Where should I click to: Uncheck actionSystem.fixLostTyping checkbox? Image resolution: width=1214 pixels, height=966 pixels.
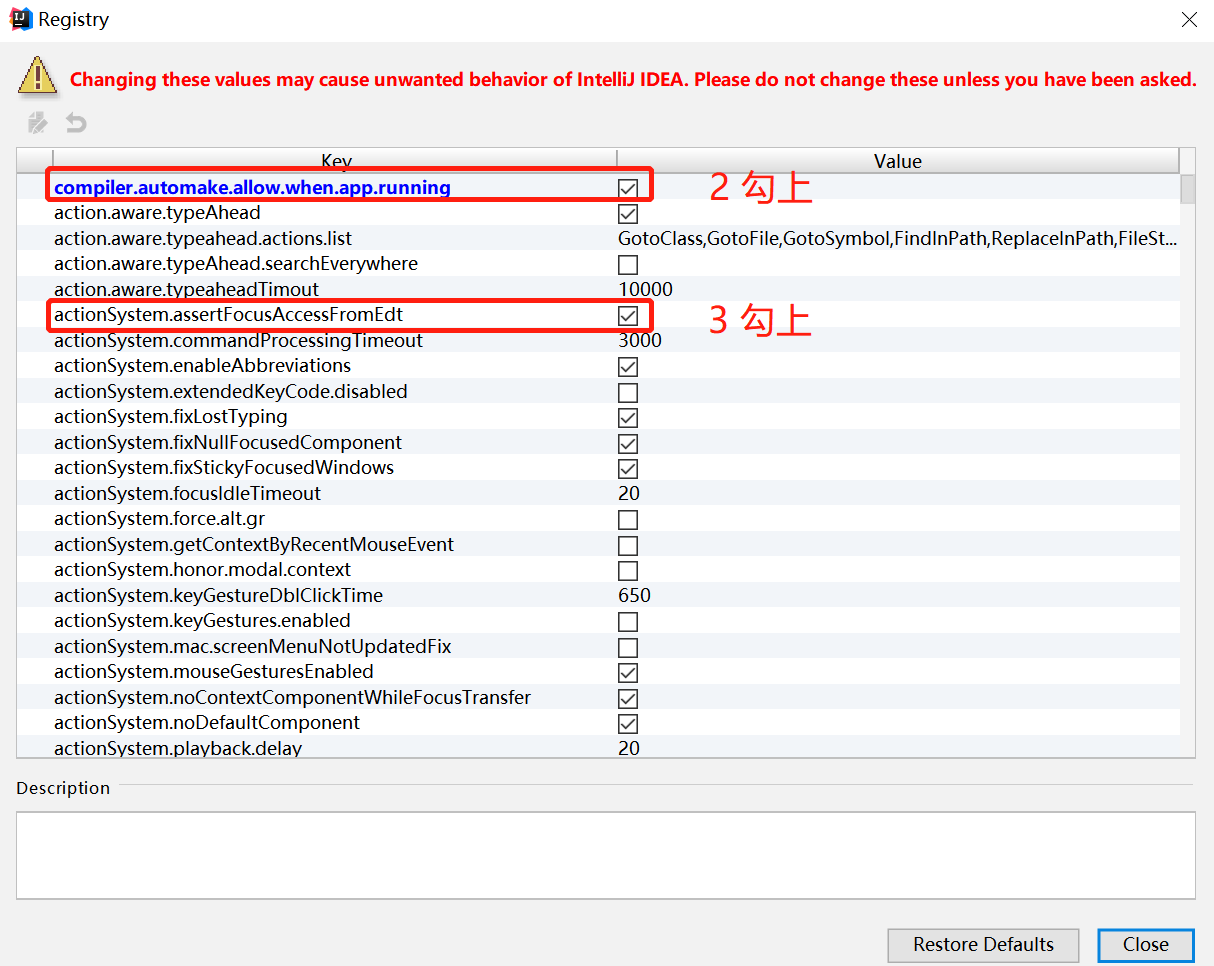[x=628, y=418]
